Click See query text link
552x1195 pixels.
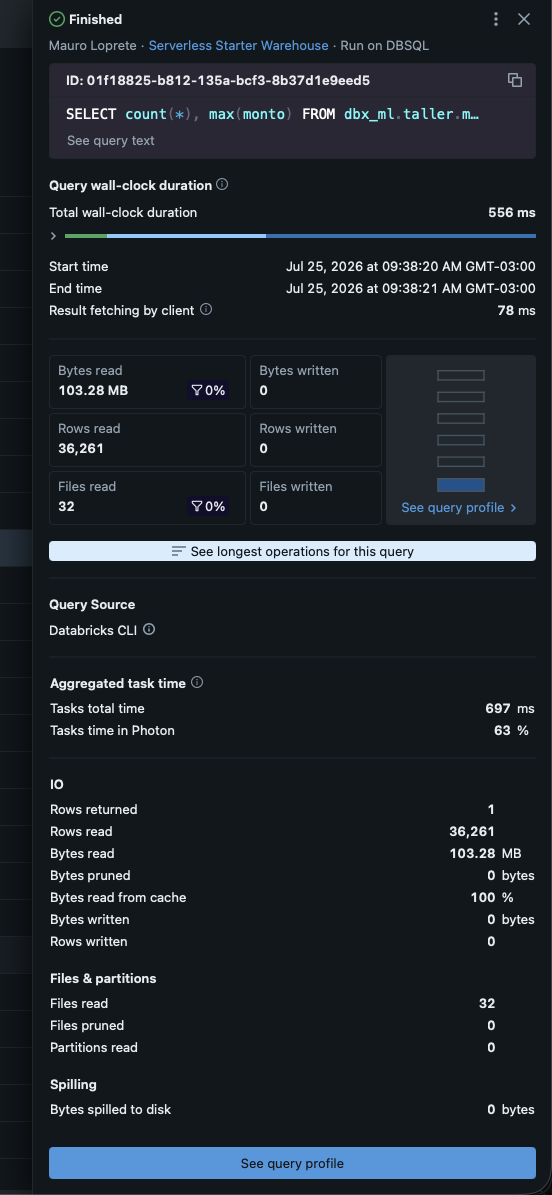(111, 140)
